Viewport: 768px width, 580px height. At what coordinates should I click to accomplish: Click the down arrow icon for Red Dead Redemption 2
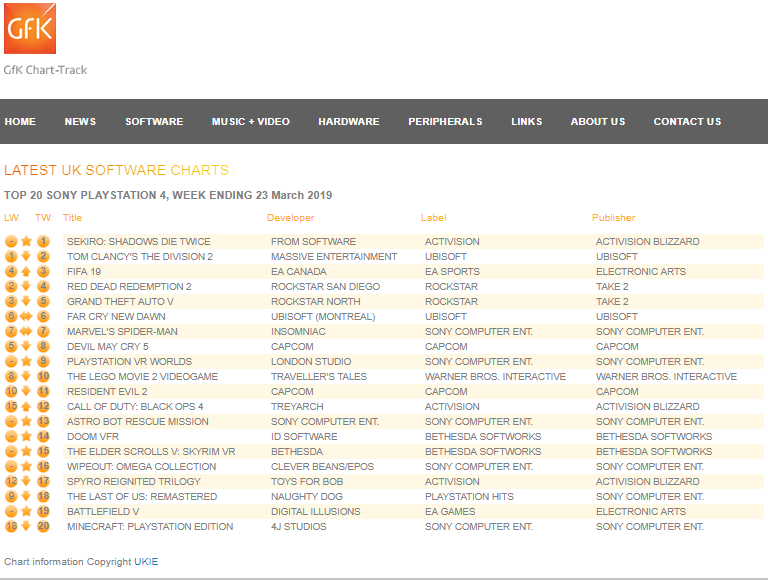click(x=26, y=286)
